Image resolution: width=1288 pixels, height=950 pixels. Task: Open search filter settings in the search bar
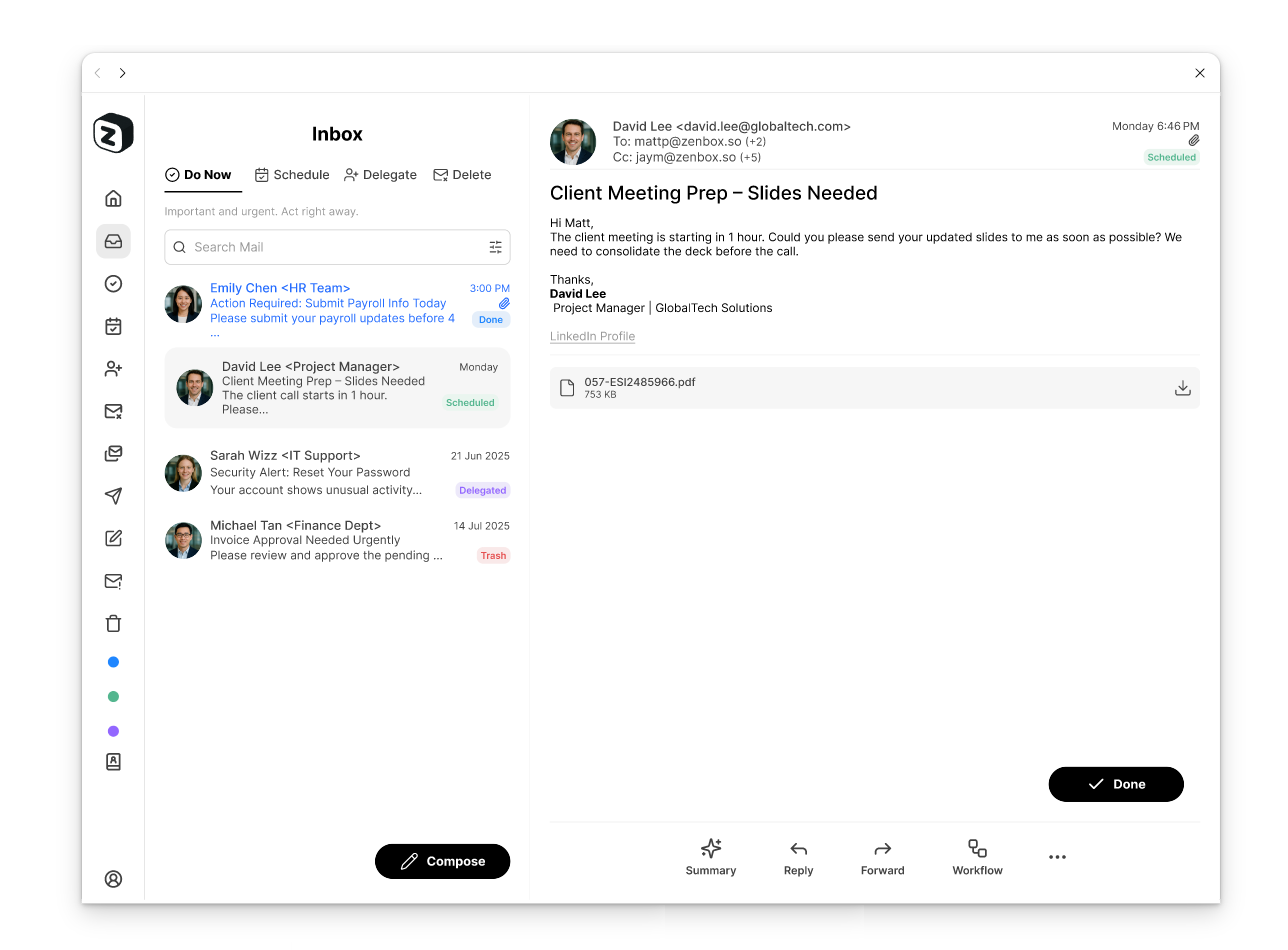pyautogui.click(x=495, y=247)
